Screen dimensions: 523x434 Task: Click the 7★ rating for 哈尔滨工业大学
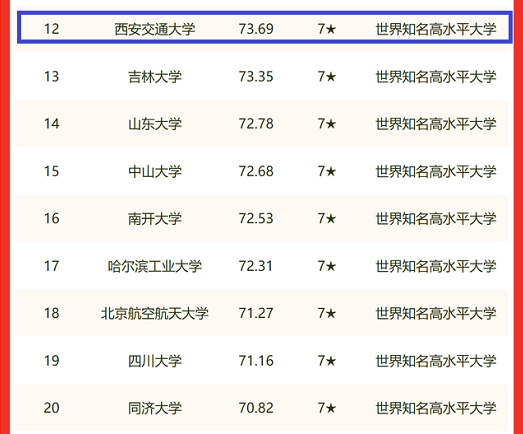point(327,266)
